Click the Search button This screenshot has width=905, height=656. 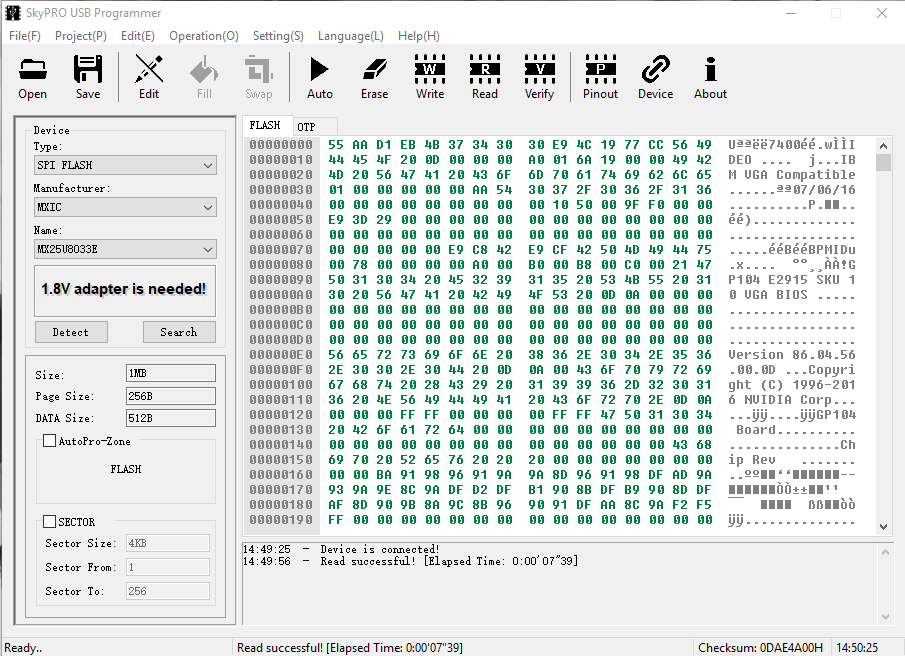coord(179,332)
